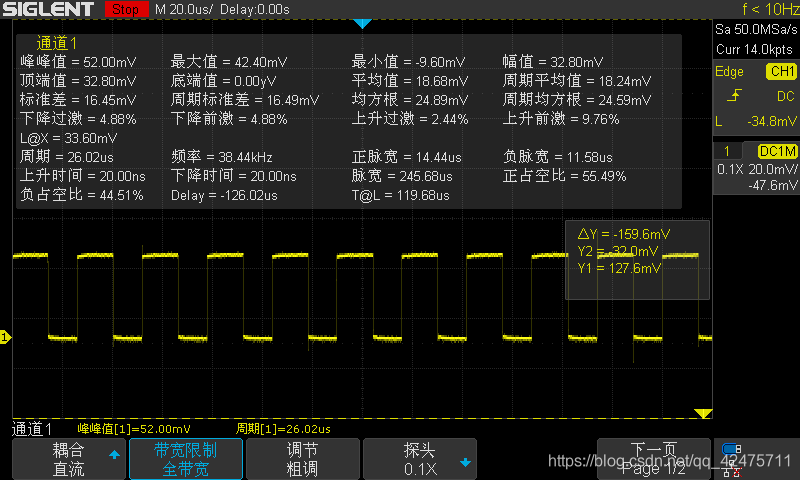Click the ΔY = -159.6mV cursor readout
The width and height of the screenshot is (800, 480).
click(x=624, y=234)
